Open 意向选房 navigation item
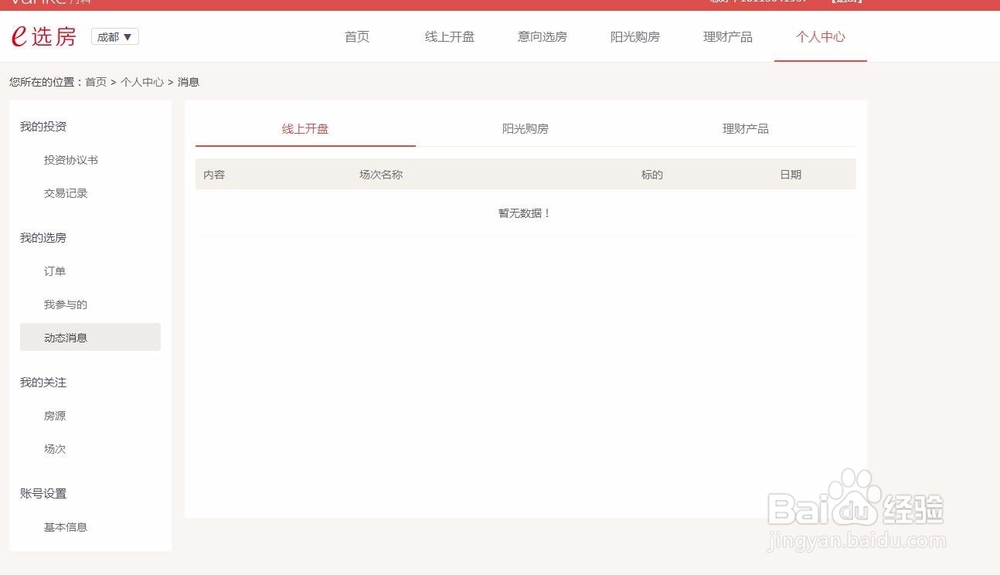The height and width of the screenshot is (575, 1000). tap(542, 37)
